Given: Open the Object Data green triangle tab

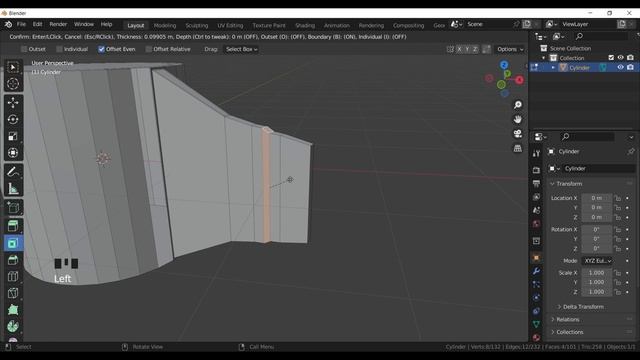Looking at the screenshot, I should click(x=536, y=324).
